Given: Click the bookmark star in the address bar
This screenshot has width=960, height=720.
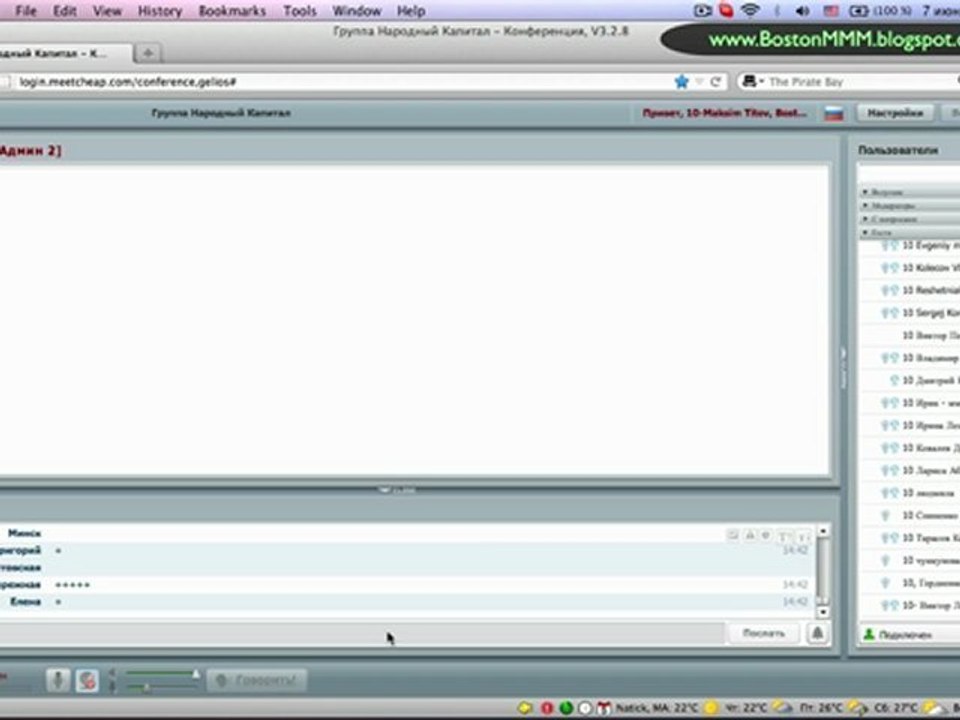Looking at the screenshot, I should point(681,81).
